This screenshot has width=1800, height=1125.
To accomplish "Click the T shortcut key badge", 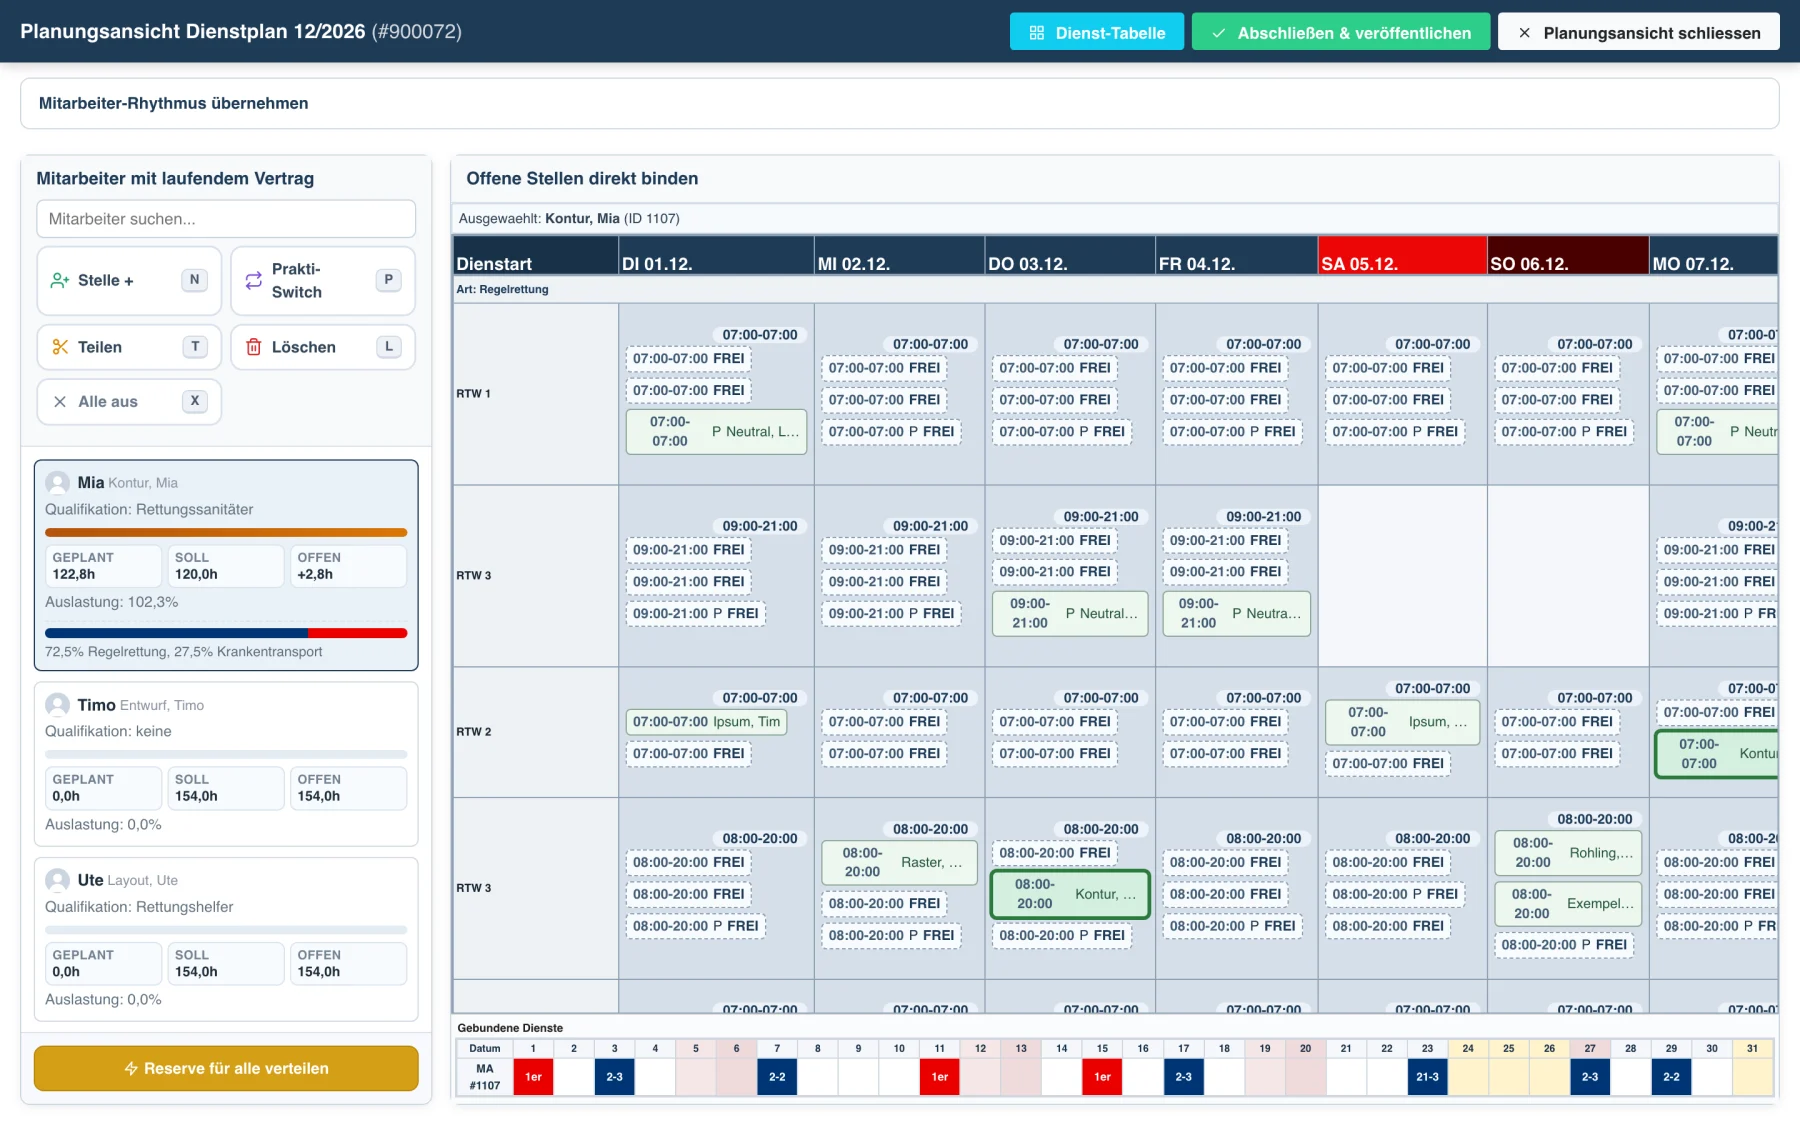I will 195,346.
